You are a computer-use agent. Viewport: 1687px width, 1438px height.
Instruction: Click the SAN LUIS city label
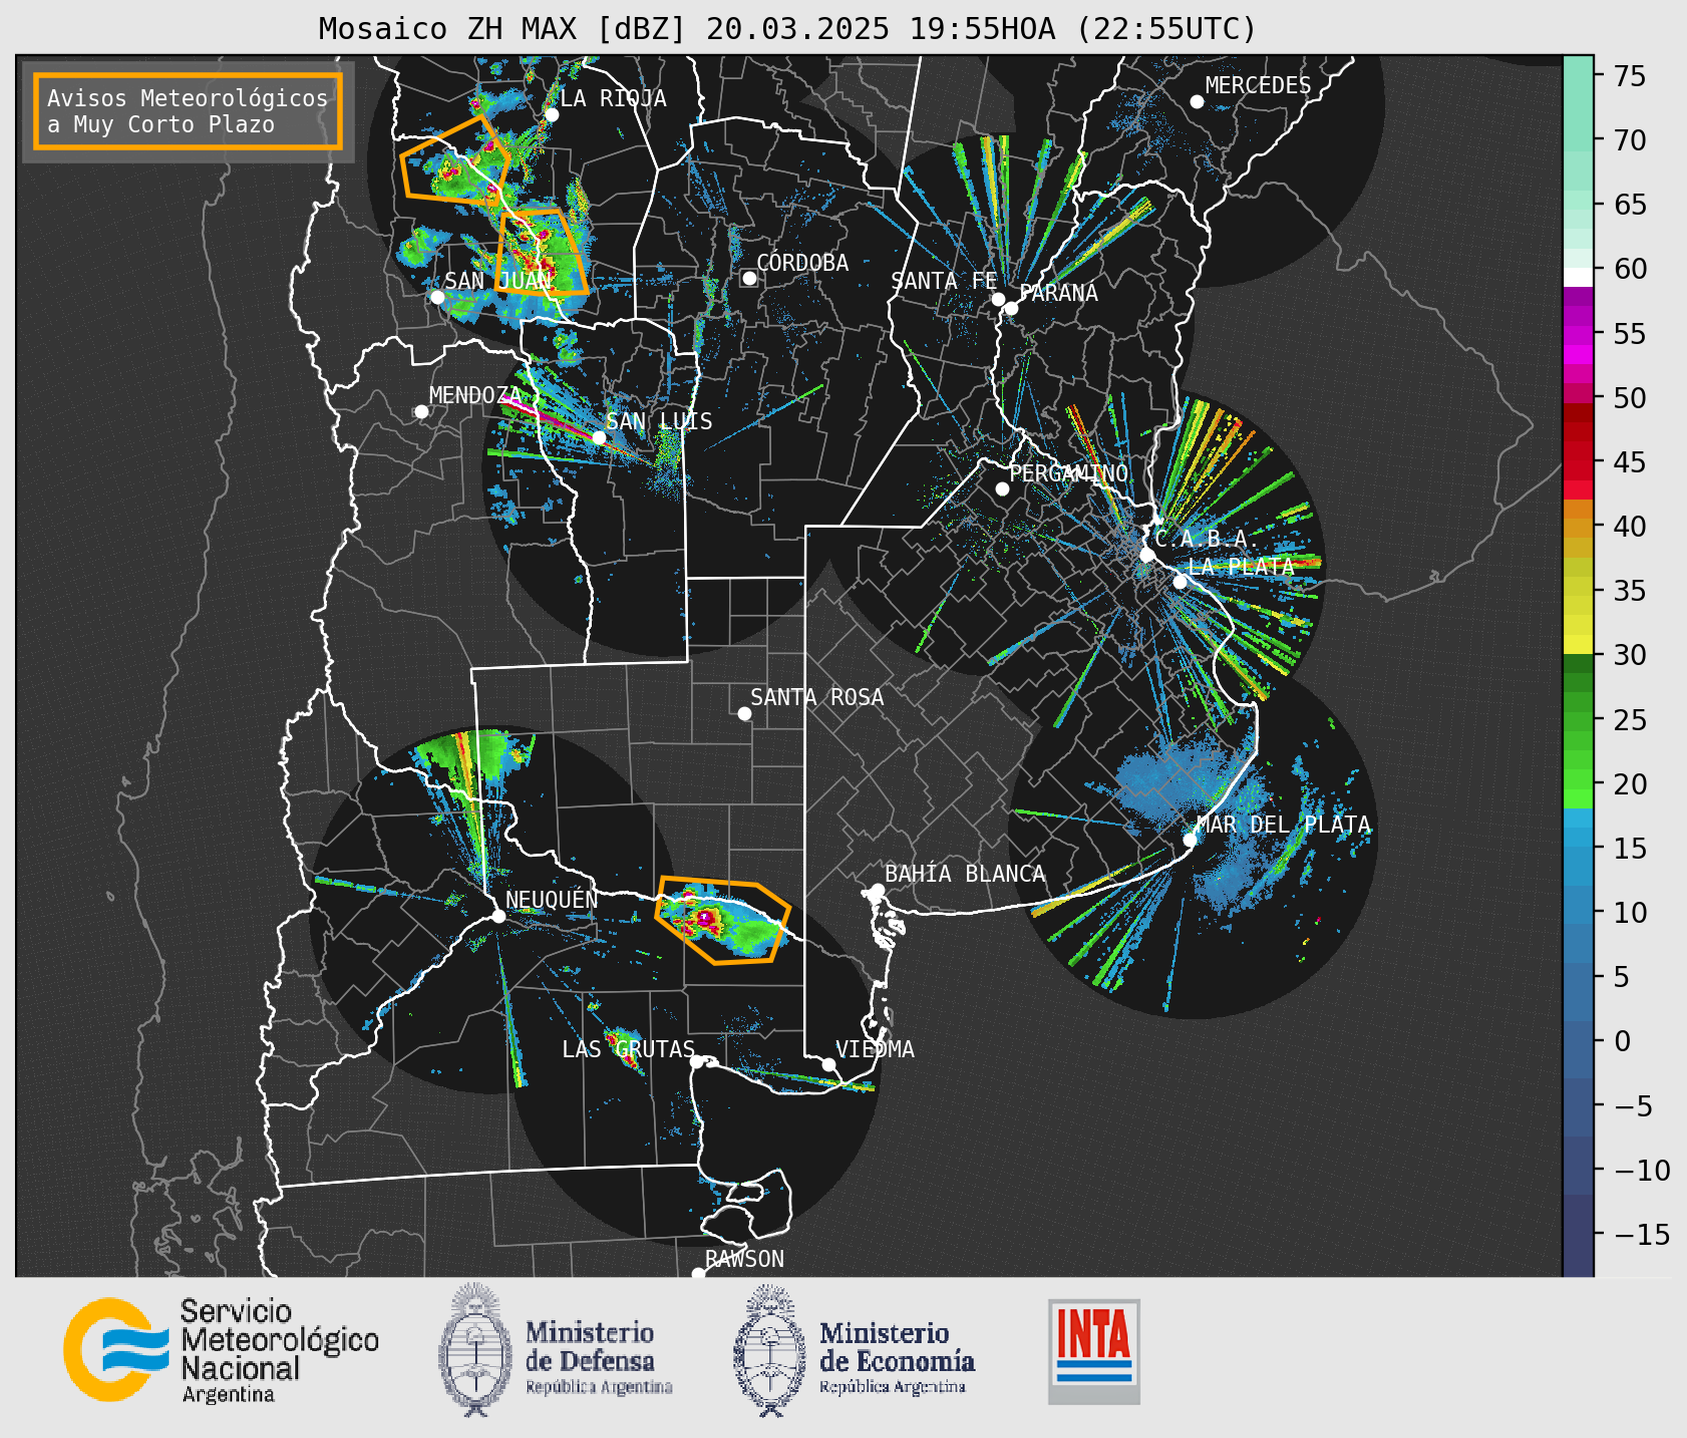tap(659, 421)
